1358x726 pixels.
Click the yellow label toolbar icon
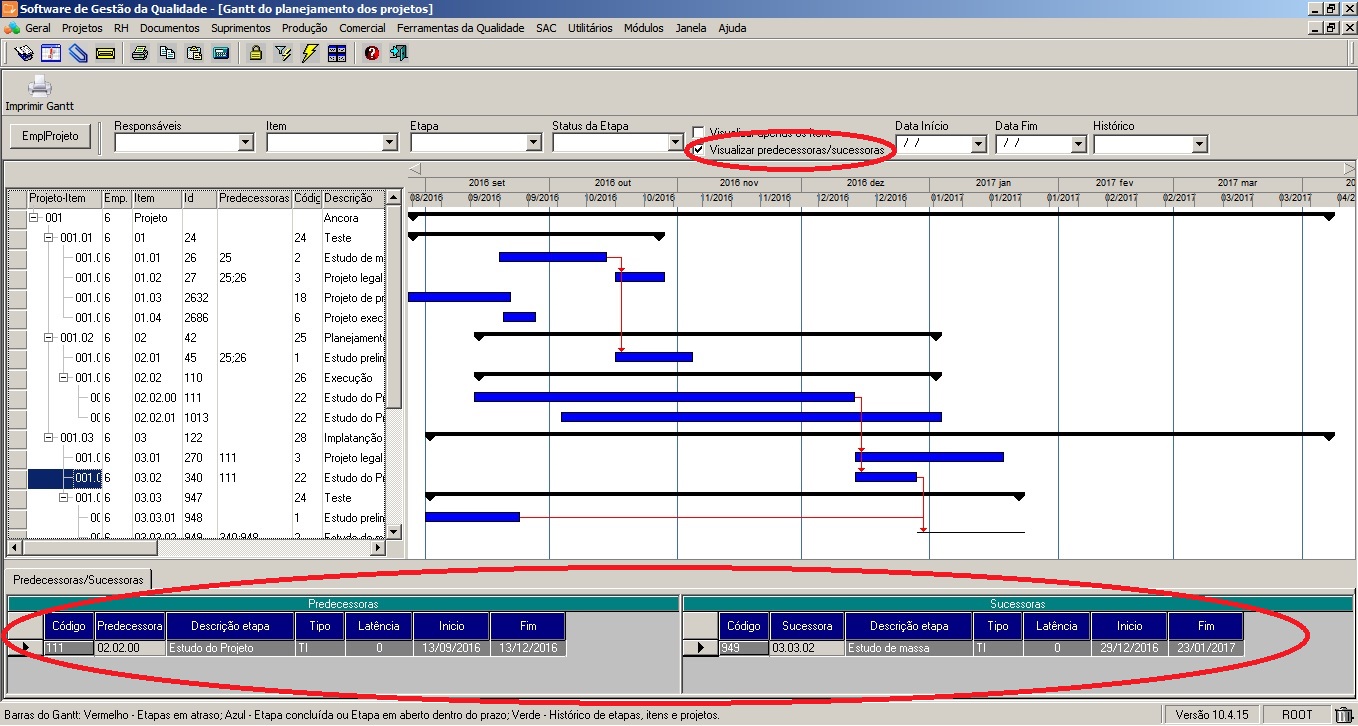pyautogui.click(x=105, y=53)
